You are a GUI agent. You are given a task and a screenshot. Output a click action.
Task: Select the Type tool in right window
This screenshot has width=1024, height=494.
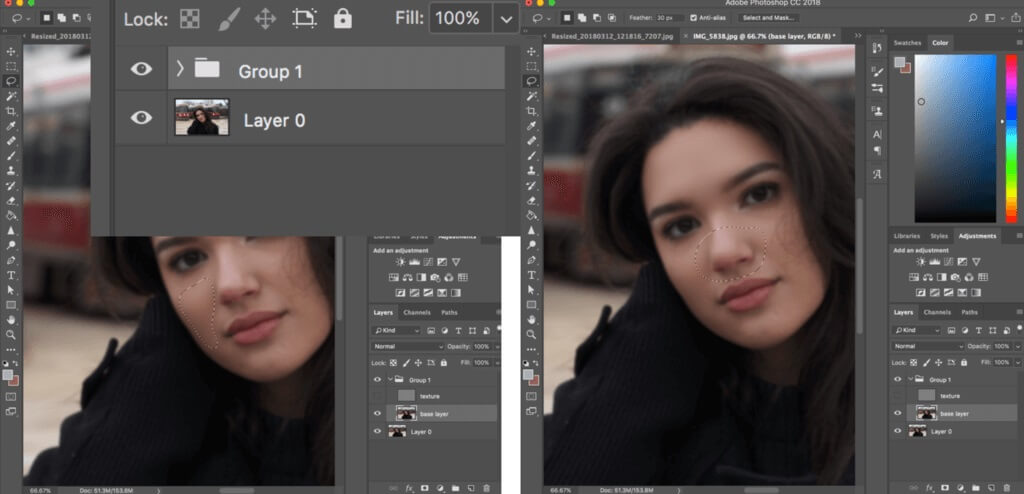[532, 274]
